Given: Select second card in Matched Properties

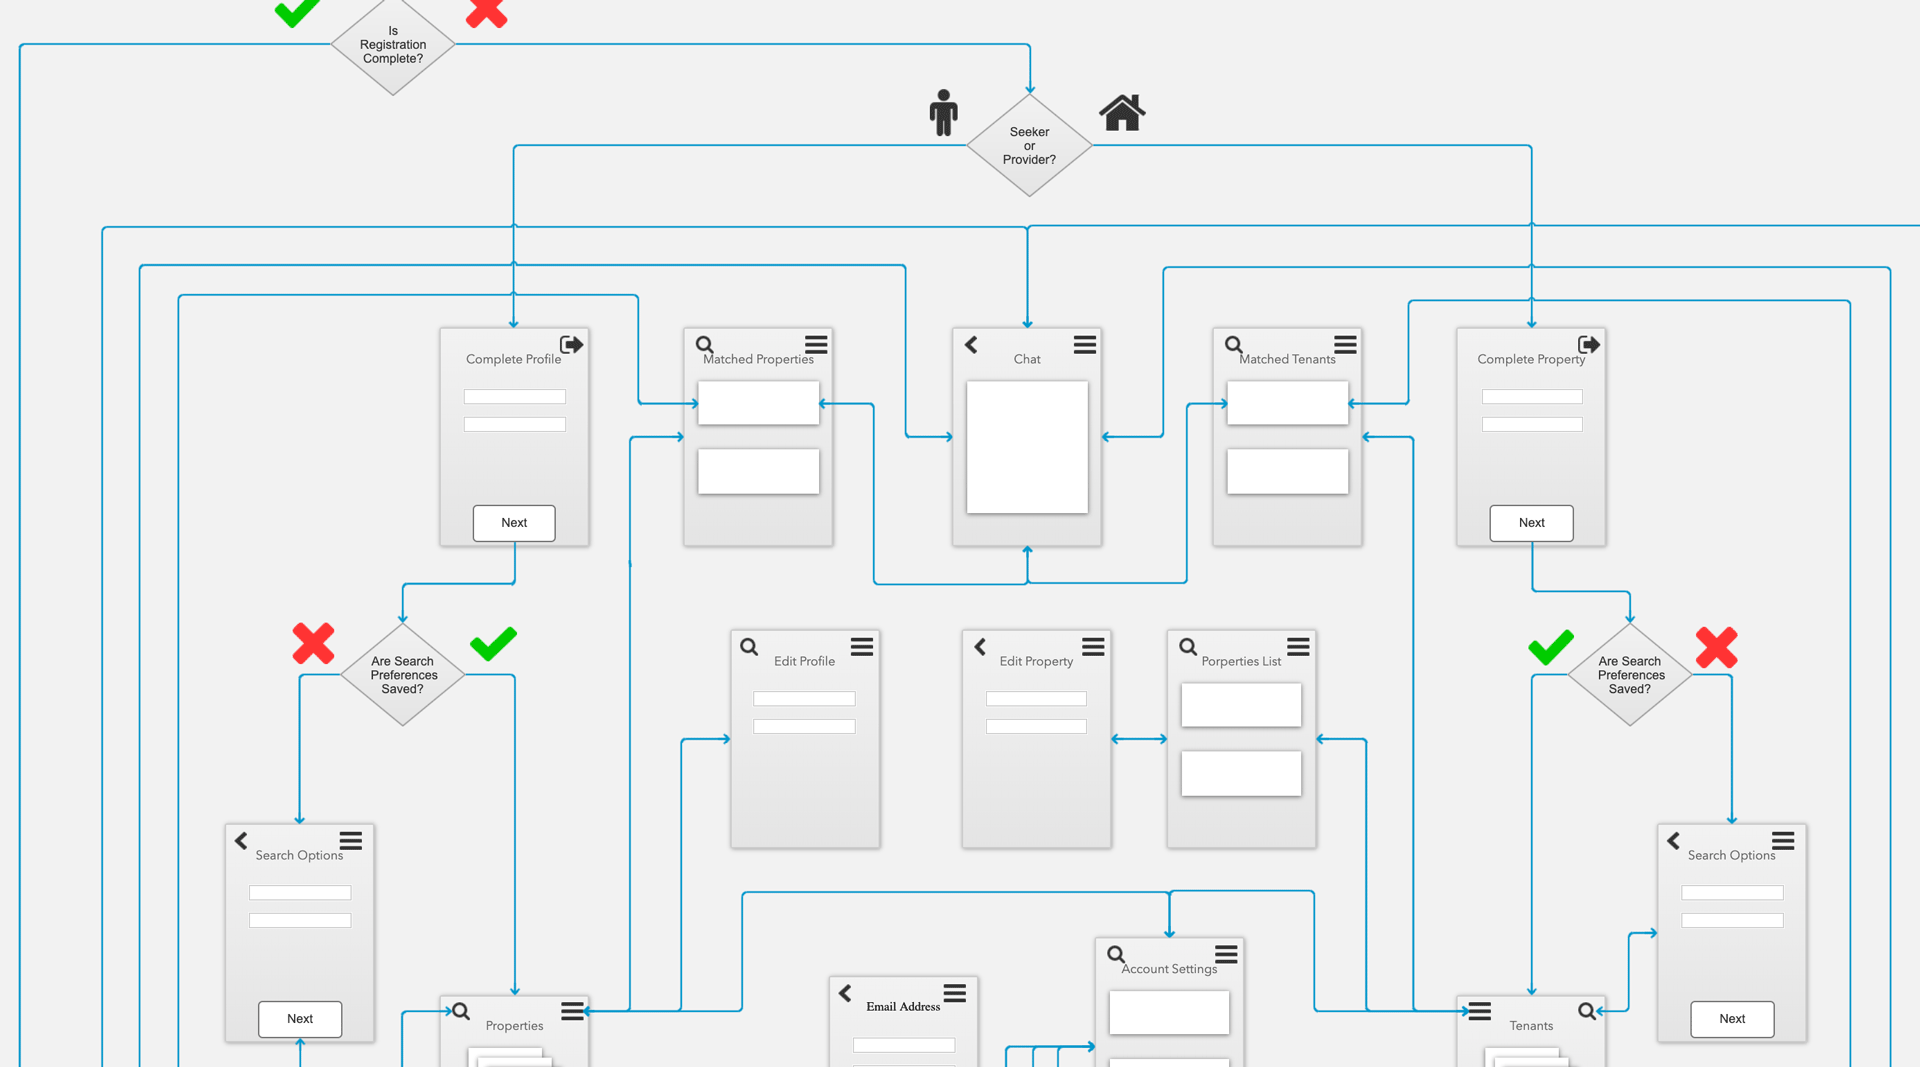Looking at the screenshot, I should pos(759,471).
